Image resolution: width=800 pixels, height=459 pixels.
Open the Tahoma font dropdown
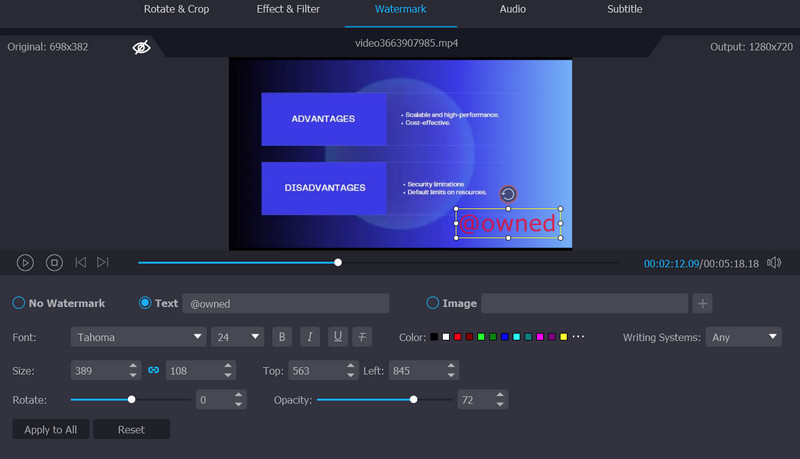click(138, 337)
